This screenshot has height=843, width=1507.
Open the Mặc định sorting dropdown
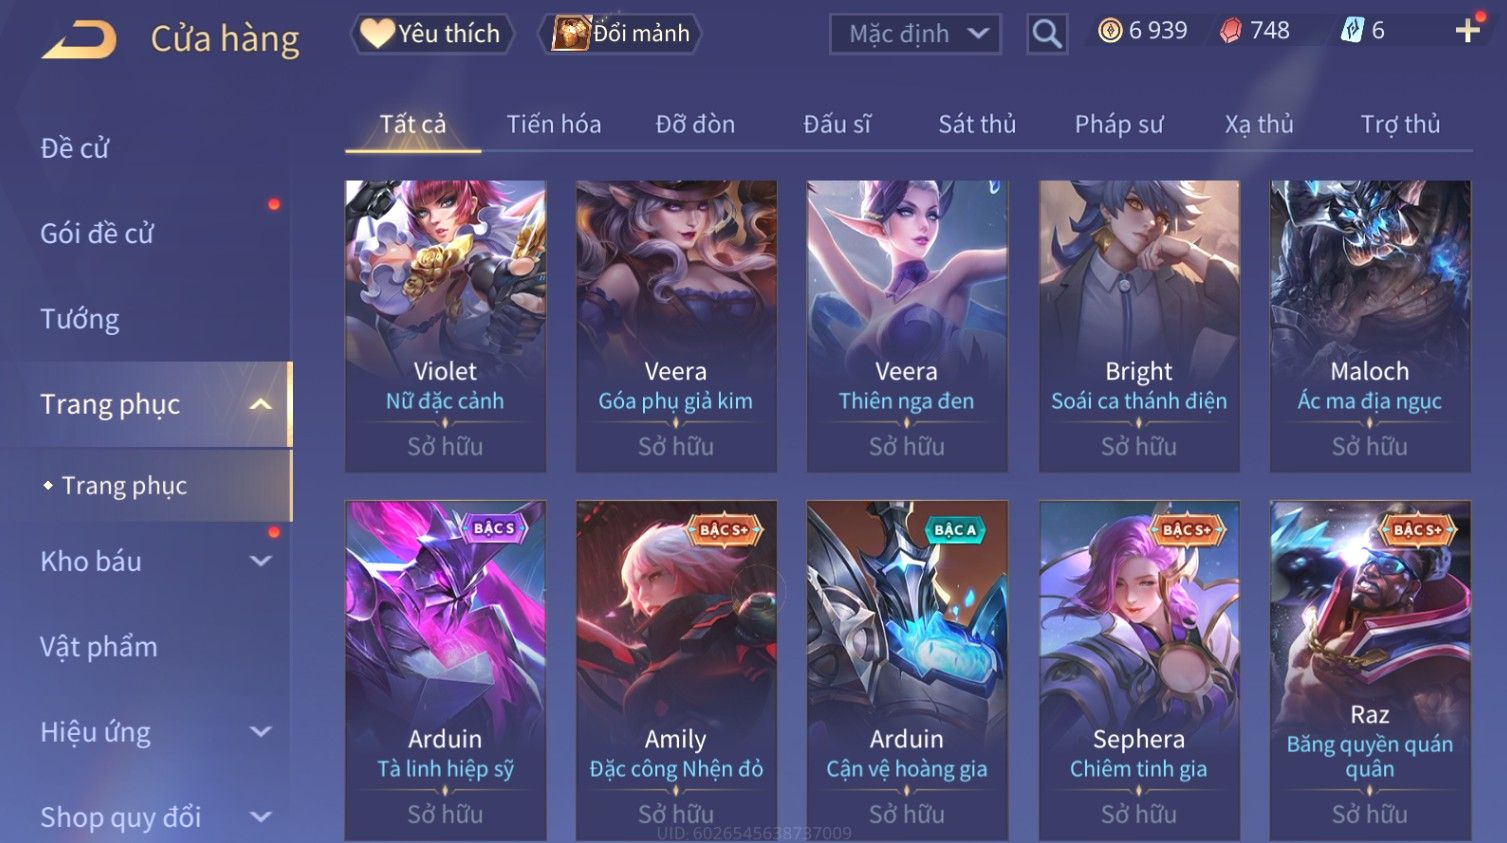pos(915,34)
